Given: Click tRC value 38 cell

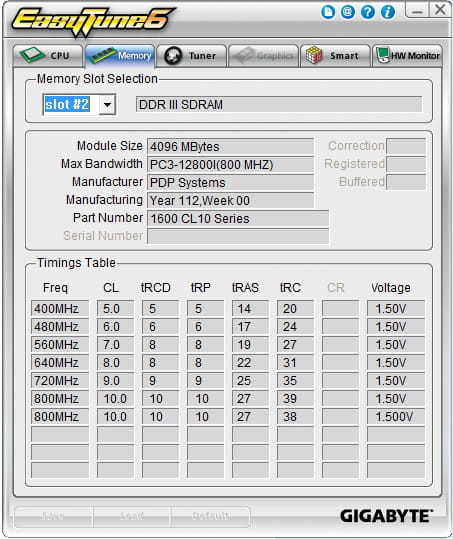Looking at the screenshot, I should (295, 416).
